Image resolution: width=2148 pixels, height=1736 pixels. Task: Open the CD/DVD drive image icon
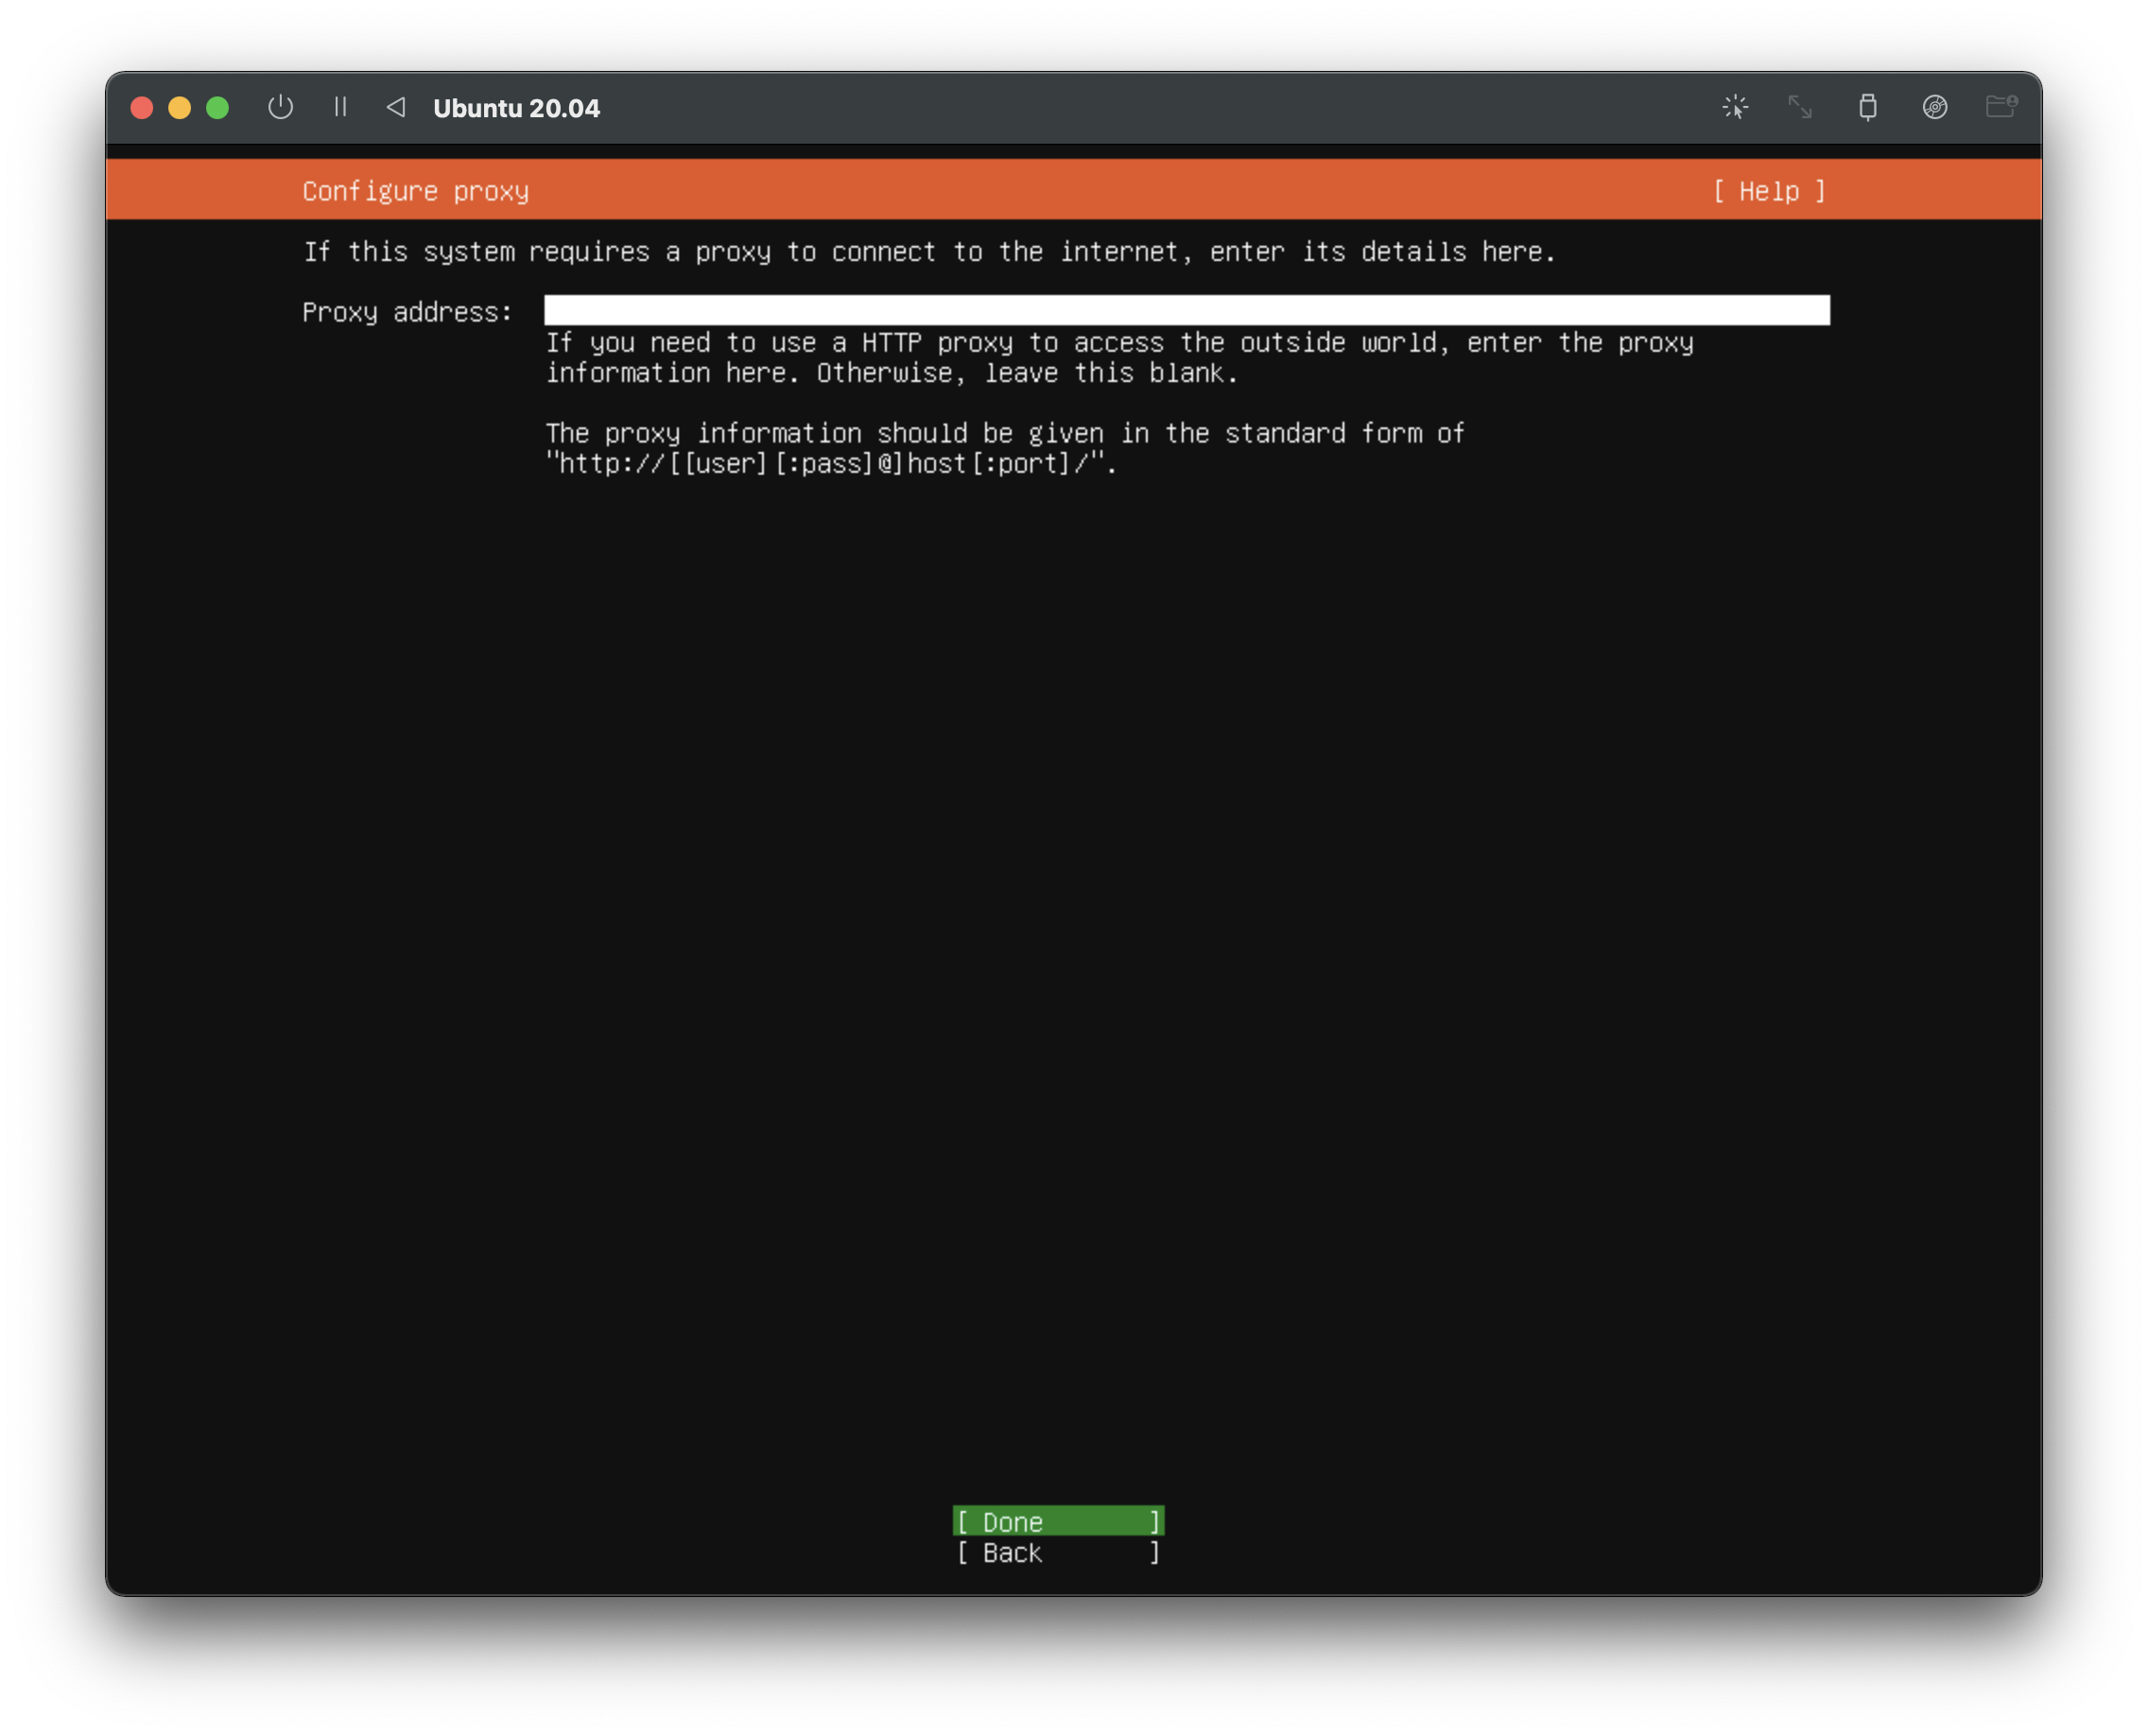[x=1934, y=107]
